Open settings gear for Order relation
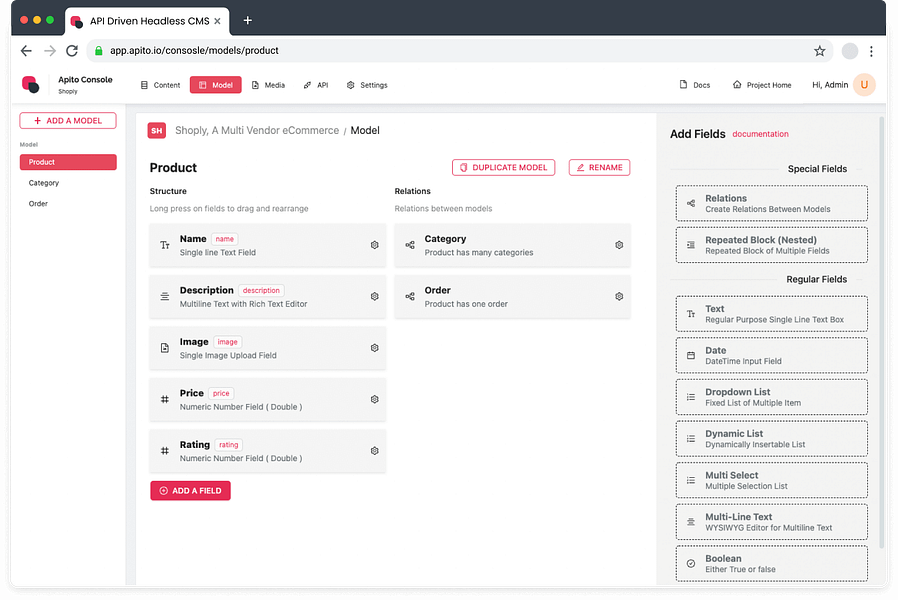898x600 pixels. tap(619, 297)
